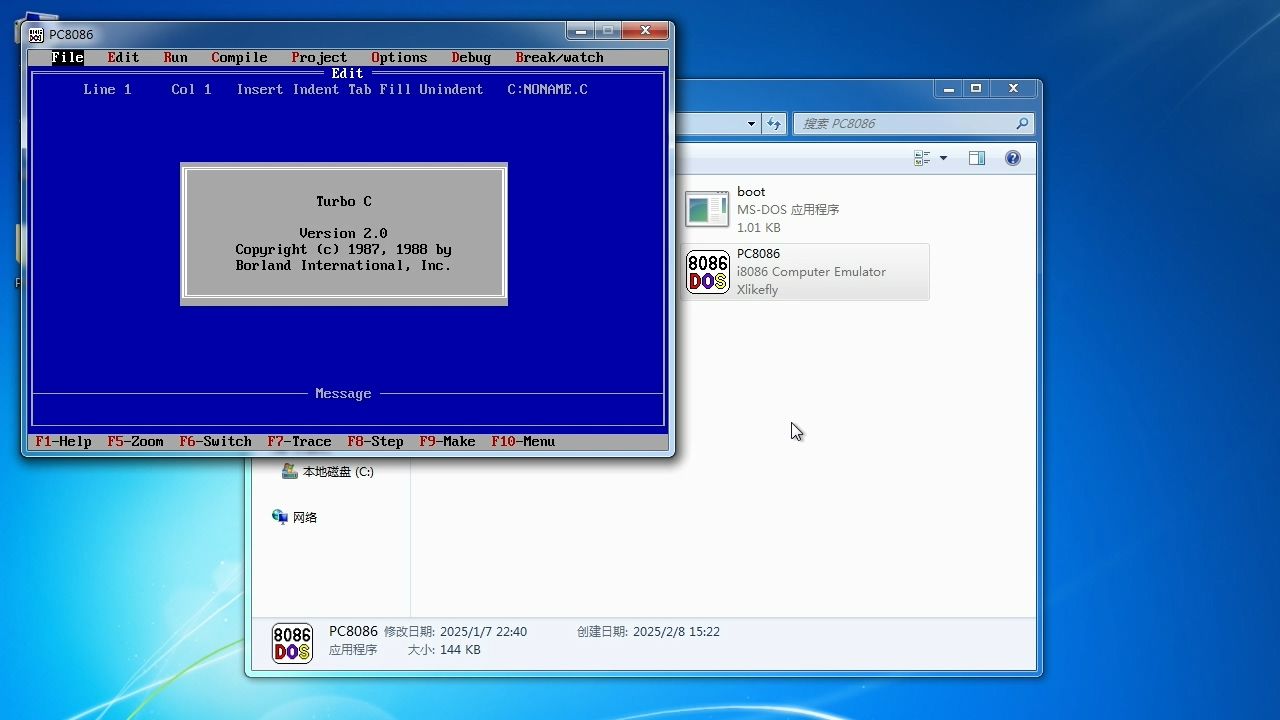Click the boot file name text
Screen dimensions: 1280x720
pyautogui.click(x=751, y=192)
